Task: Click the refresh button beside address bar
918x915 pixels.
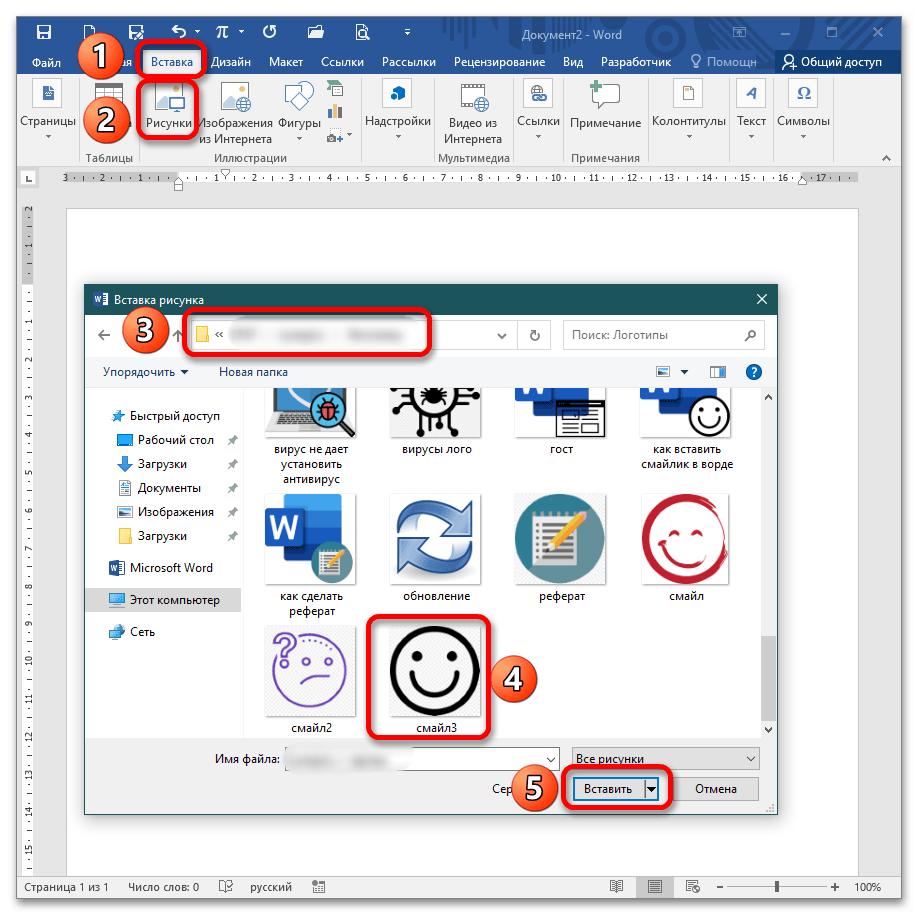Action: coord(535,336)
